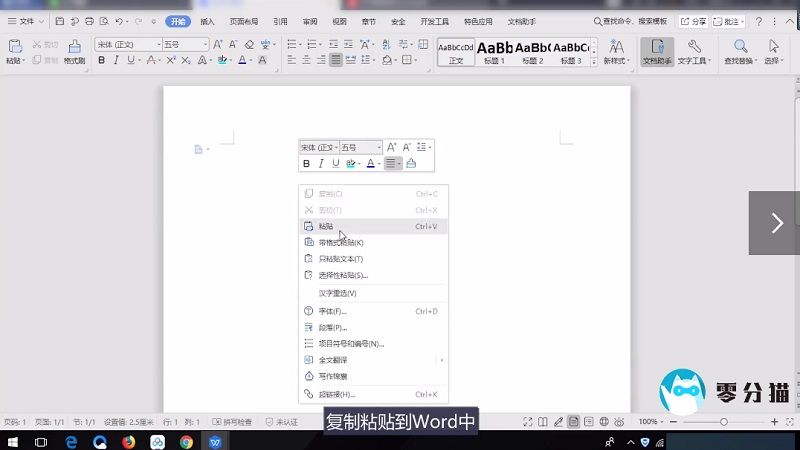Viewport: 800px width, 450px height.
Task: Adjust the zoom slider in status bar
Action: (x=724, y=422)
